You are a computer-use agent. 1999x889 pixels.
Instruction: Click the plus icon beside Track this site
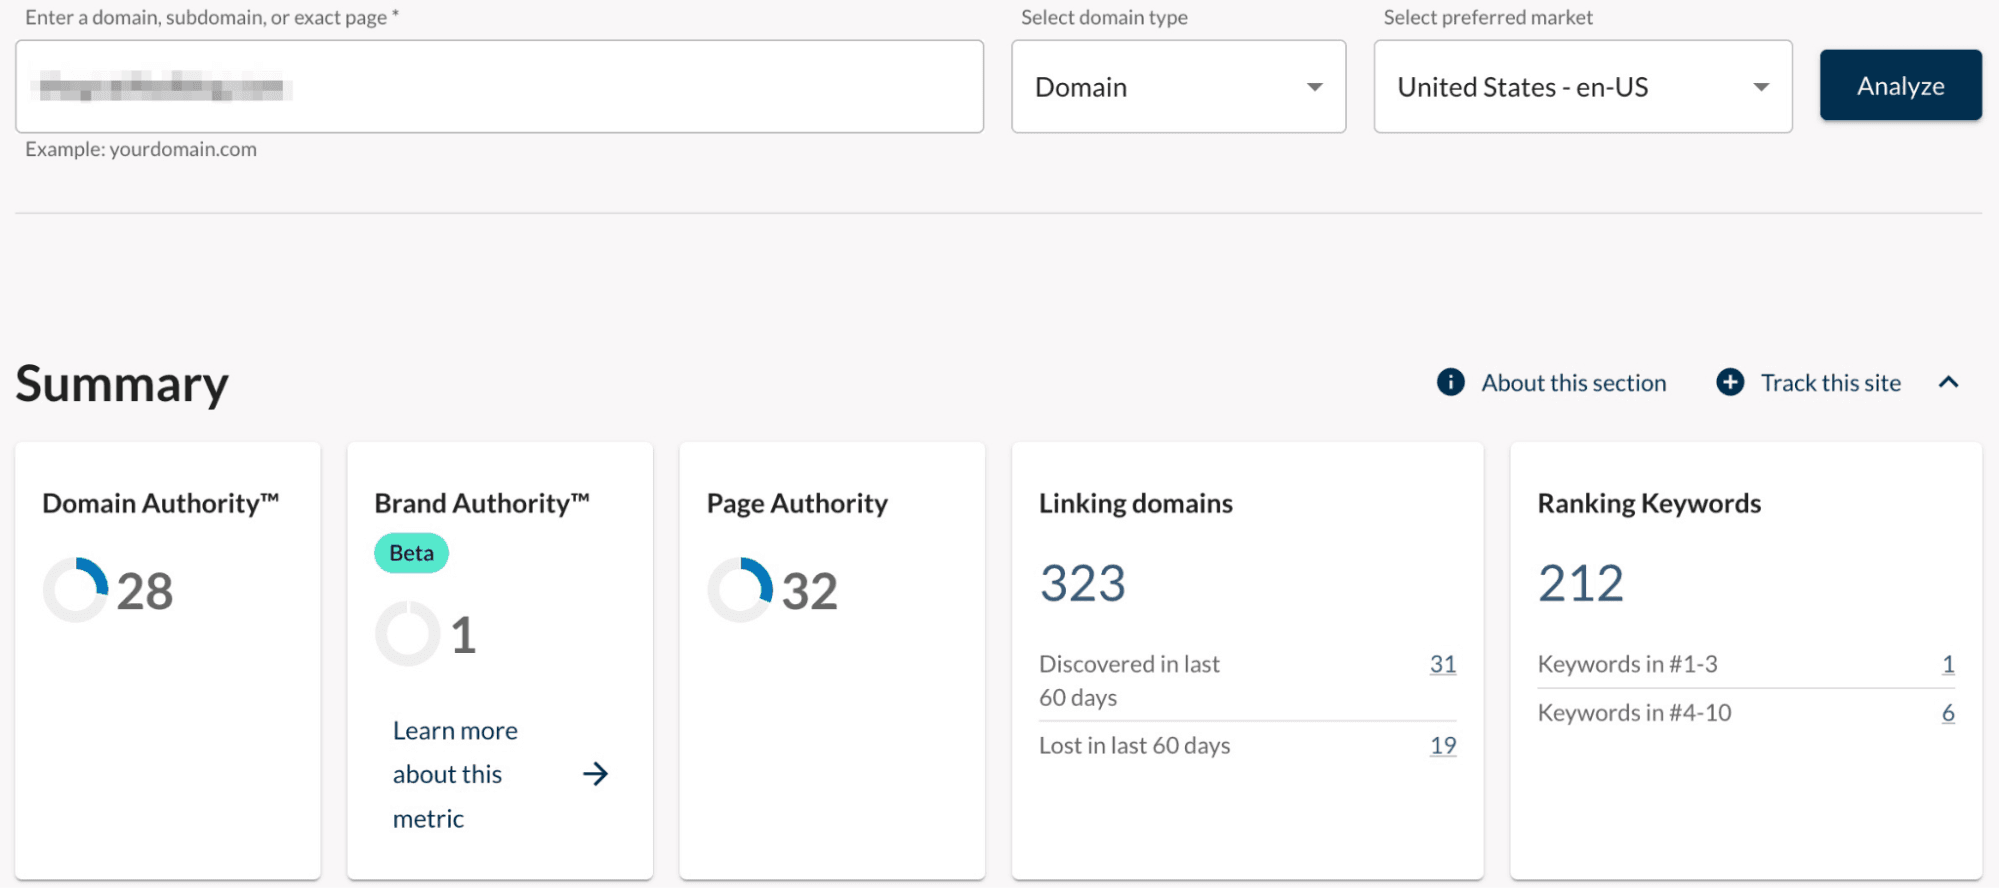point(1730,382)
